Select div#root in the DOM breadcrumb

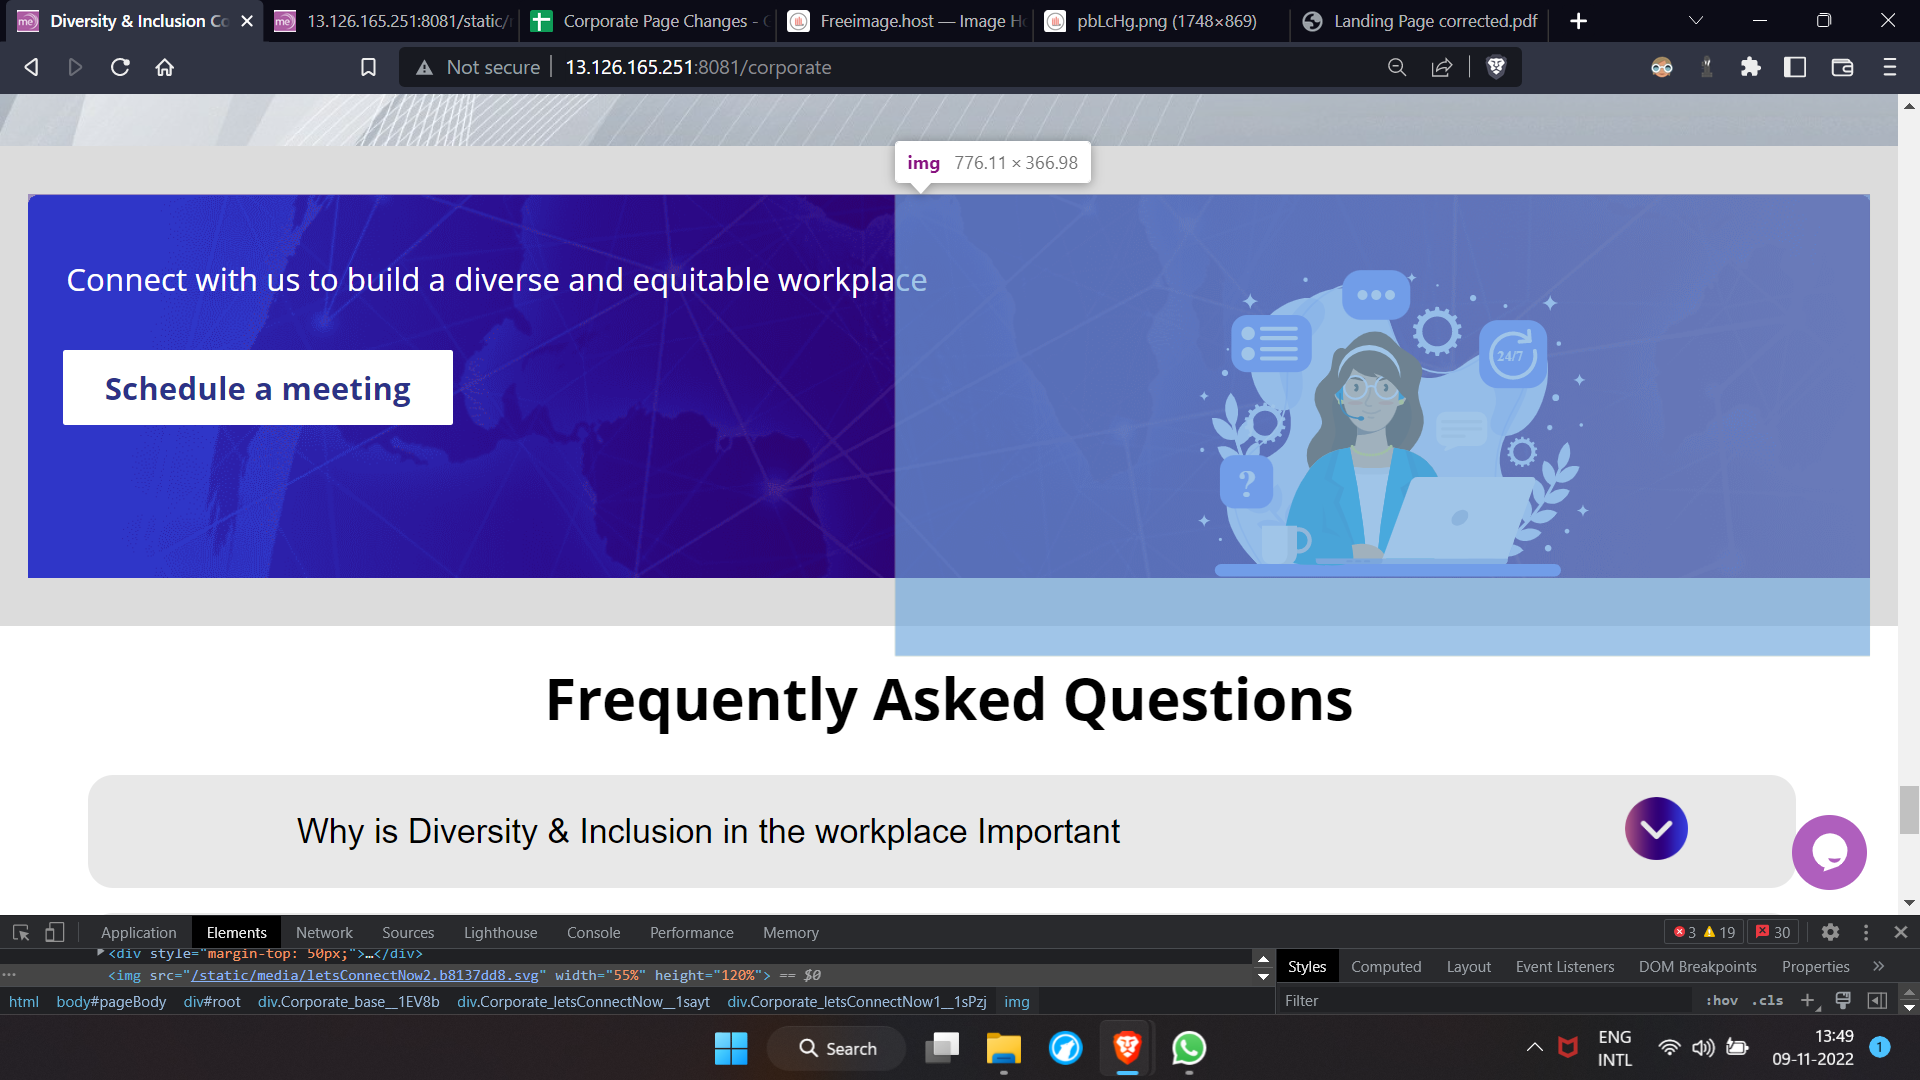point(212,1001)
